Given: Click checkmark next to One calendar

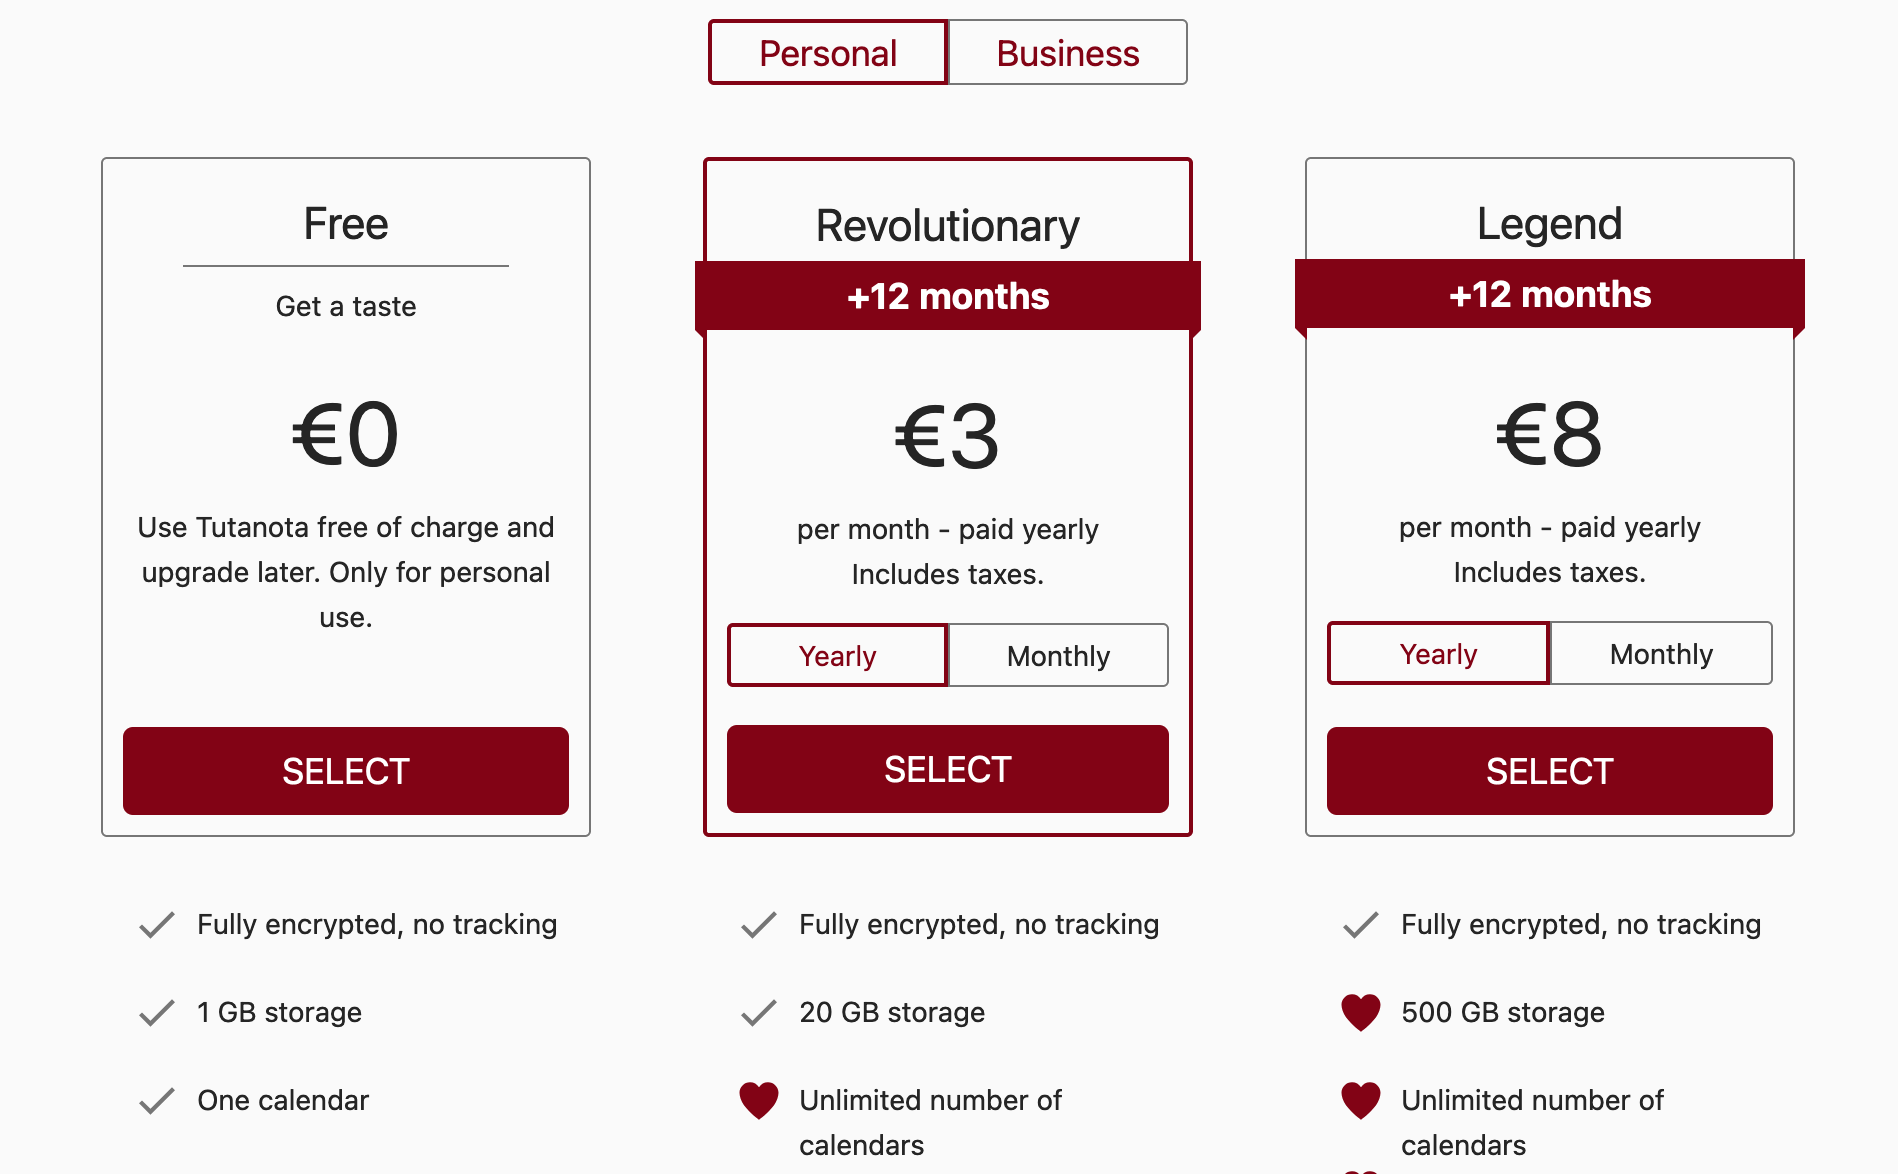Looking at the screenshot, I should pyautogui.click(x=157, y=1101).
